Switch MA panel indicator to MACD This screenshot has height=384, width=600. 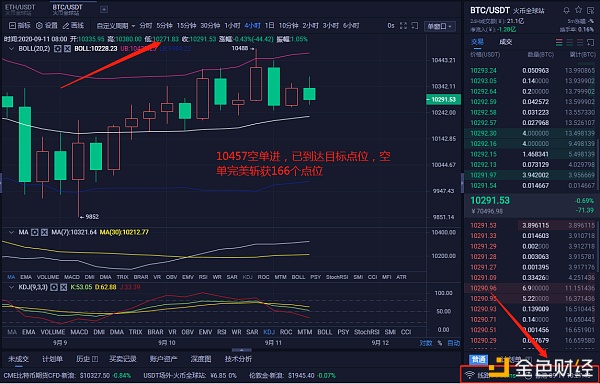72,277
